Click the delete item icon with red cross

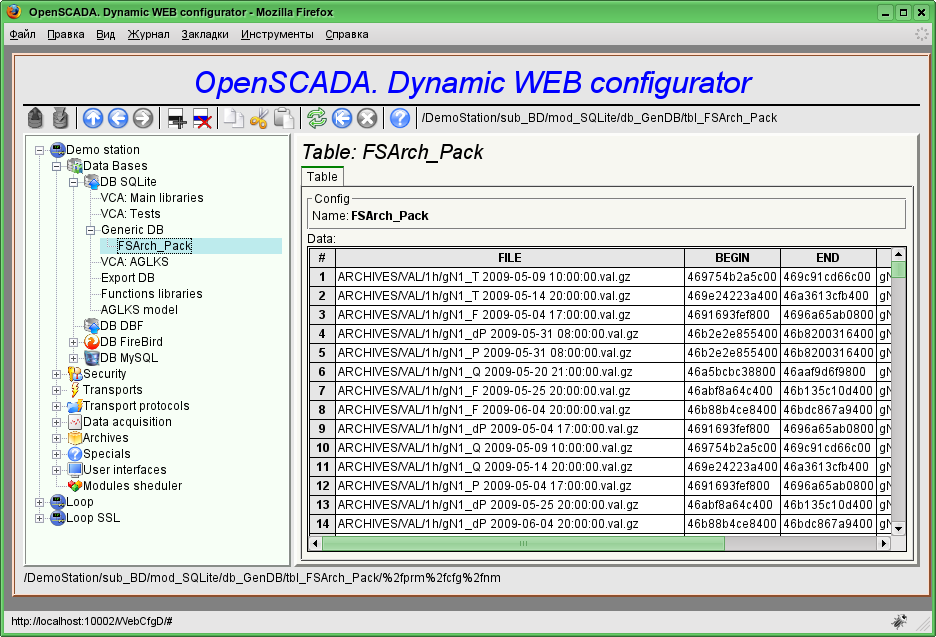pyautogui.click(x=202, y=118)
